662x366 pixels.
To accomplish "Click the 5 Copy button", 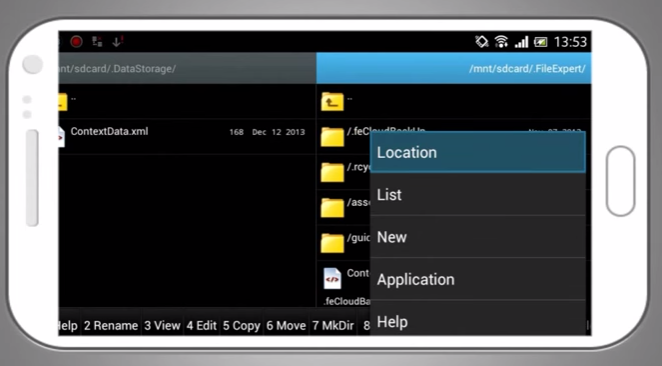I will (x=241, y=325).
